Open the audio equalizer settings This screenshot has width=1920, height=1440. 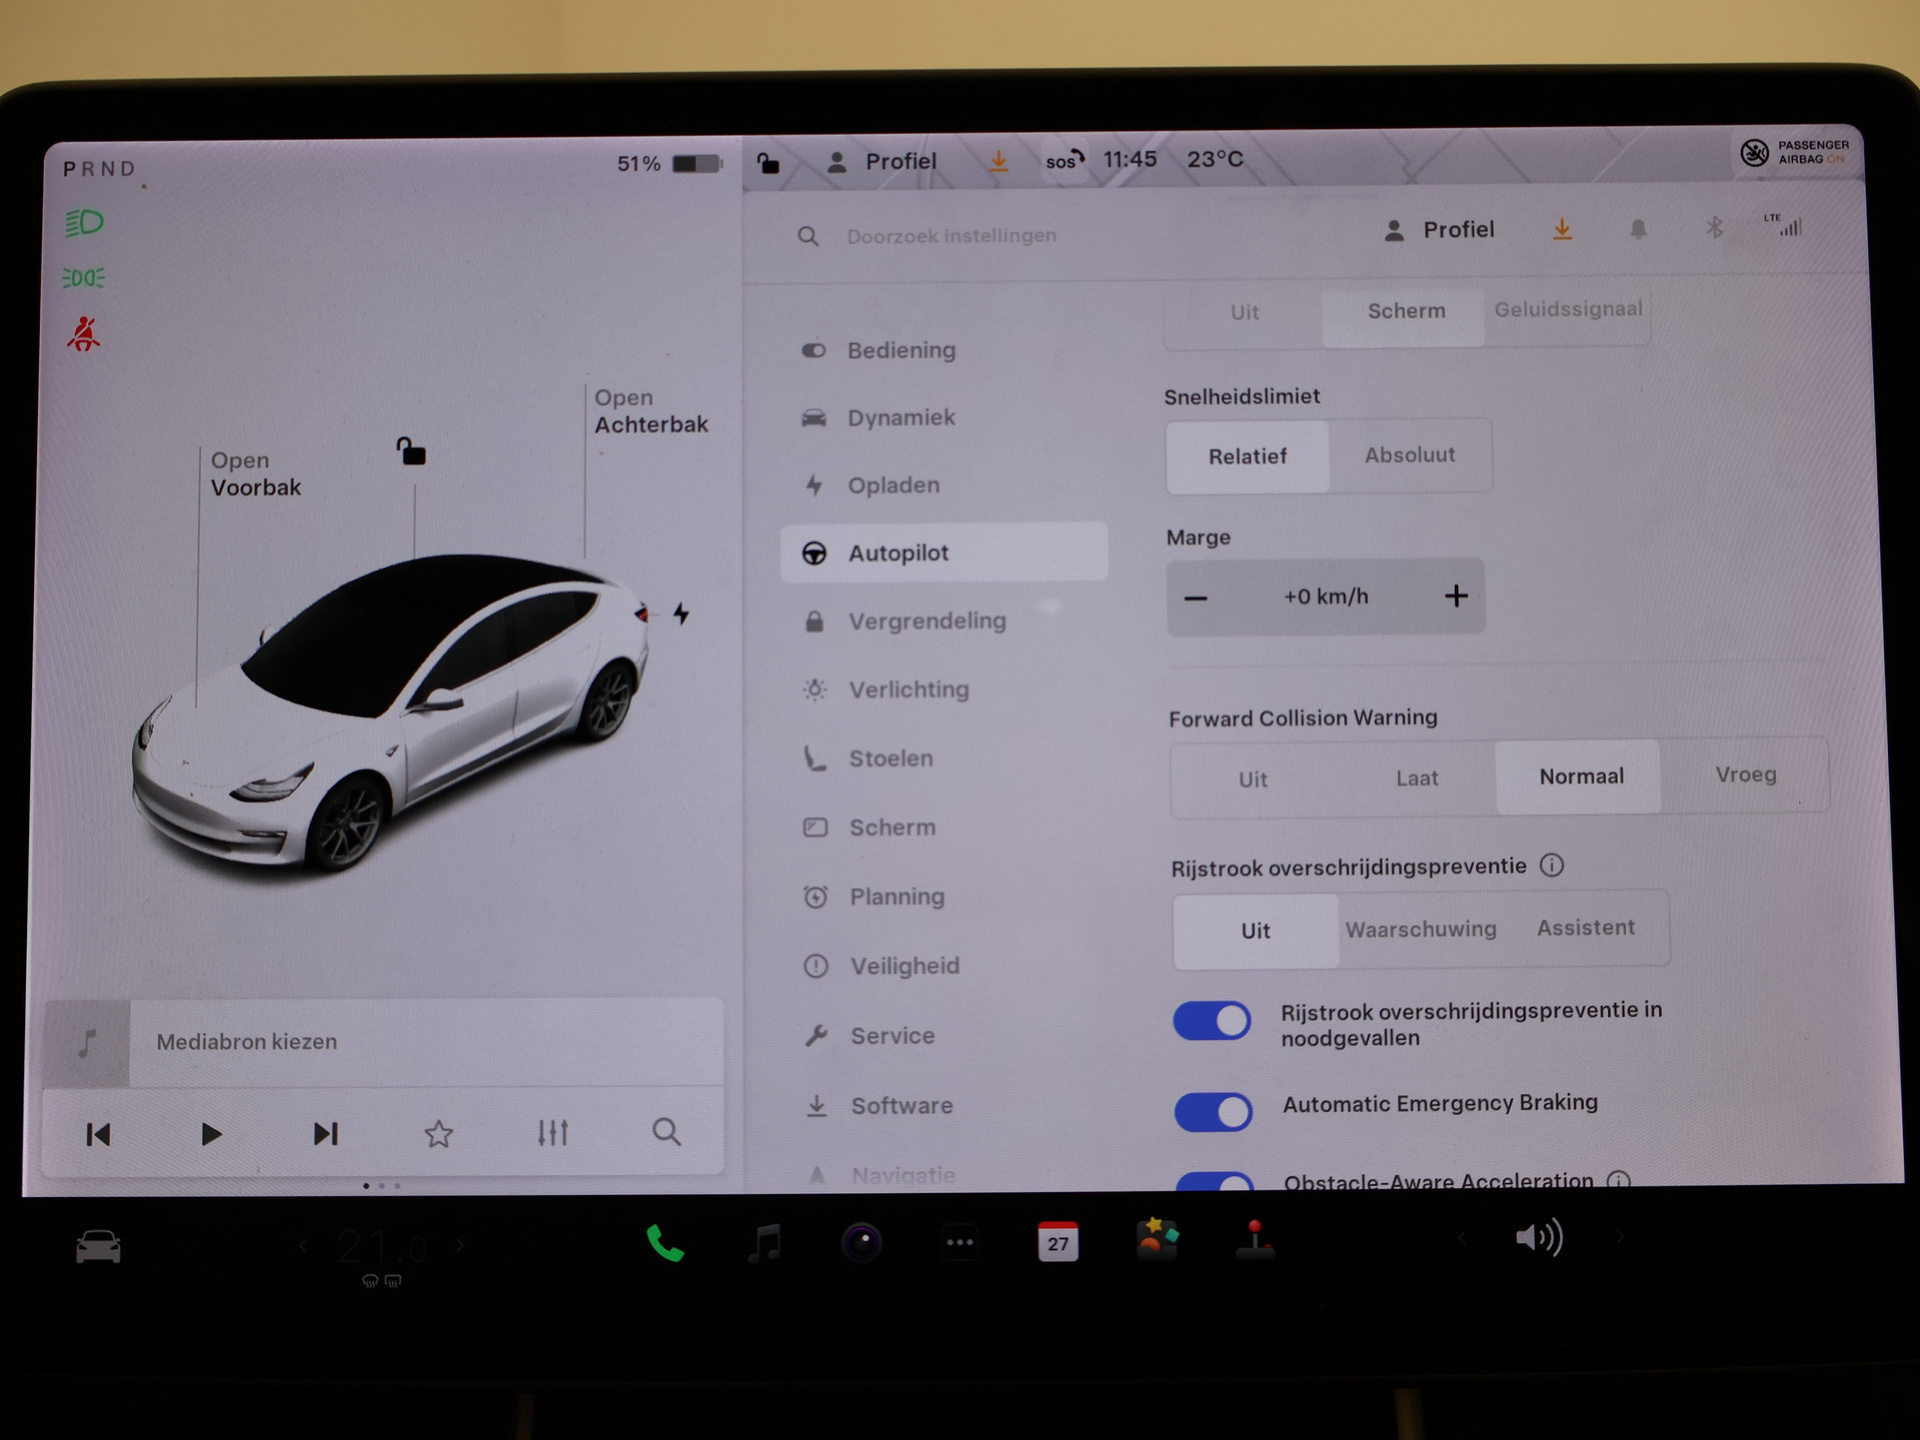(553, 1133)
